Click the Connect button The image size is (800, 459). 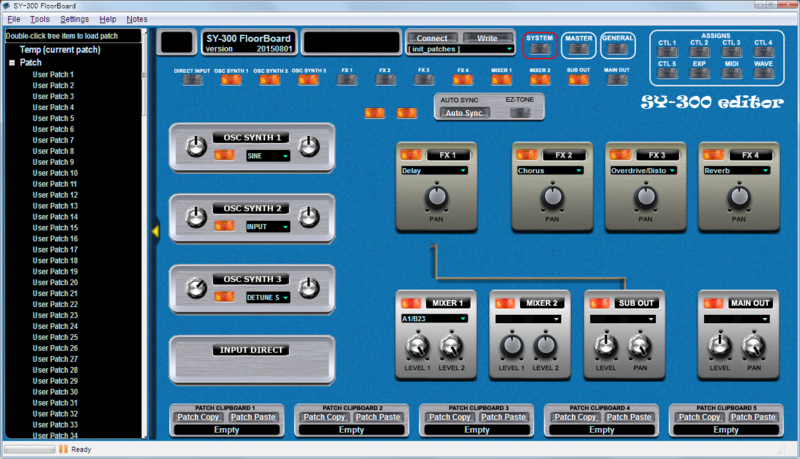[x=432, y=38]
